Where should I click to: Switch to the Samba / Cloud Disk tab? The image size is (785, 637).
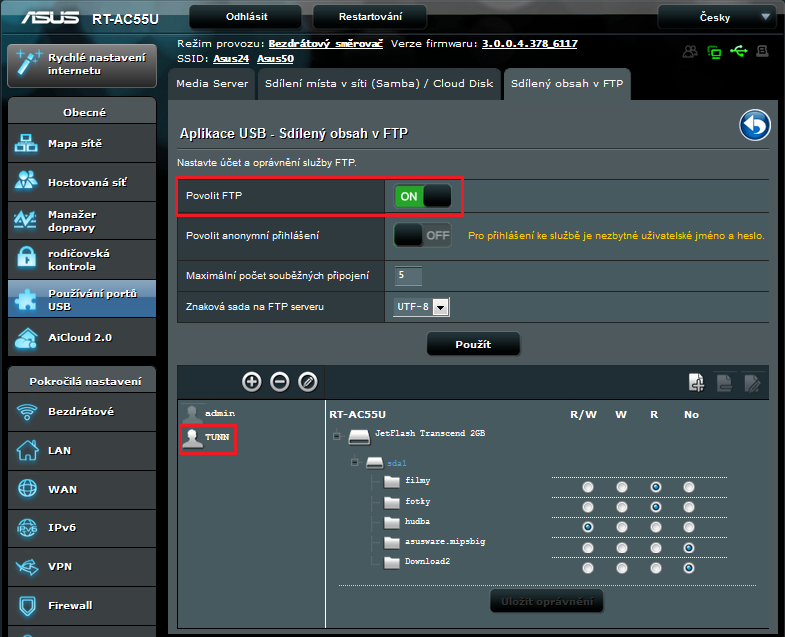[379, 84]
